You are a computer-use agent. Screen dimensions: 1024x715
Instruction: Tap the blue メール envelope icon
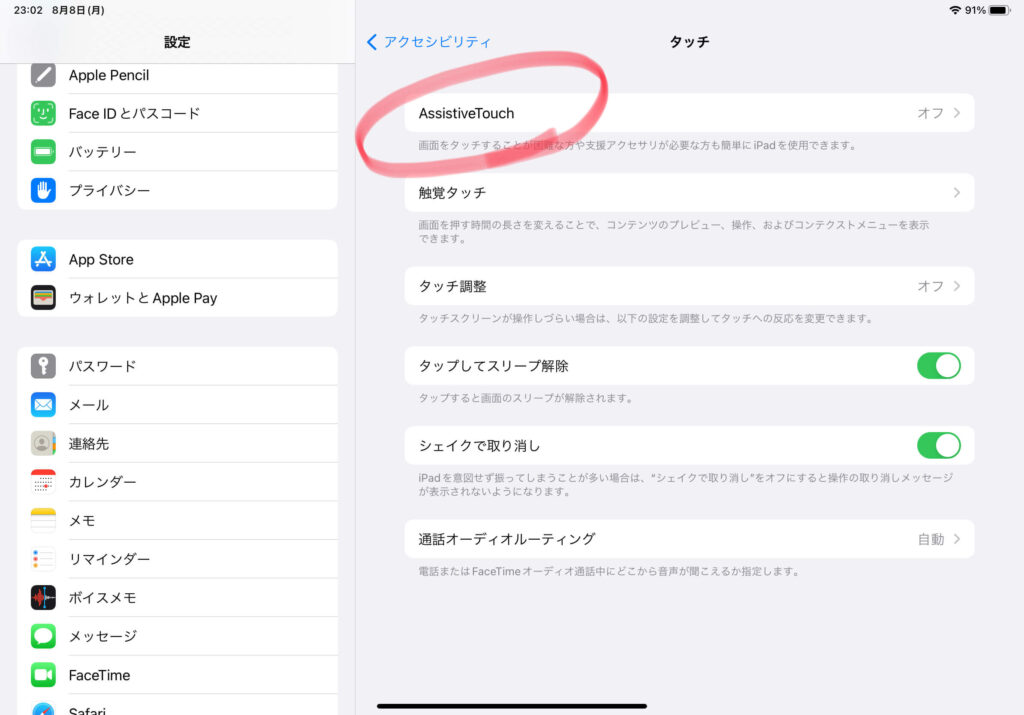click(x=43, y=405)
